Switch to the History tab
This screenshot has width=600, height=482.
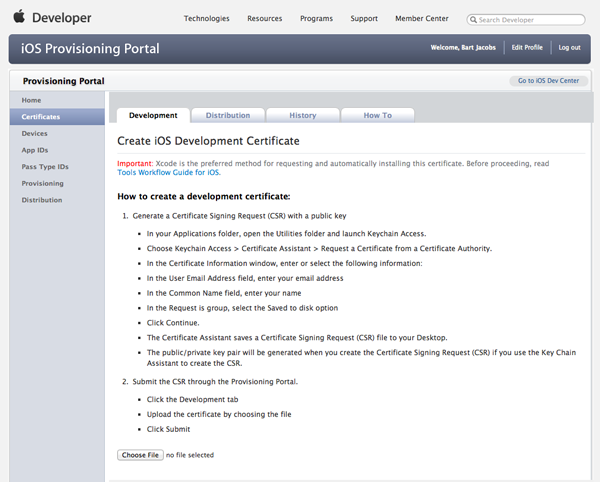(303, 115)
